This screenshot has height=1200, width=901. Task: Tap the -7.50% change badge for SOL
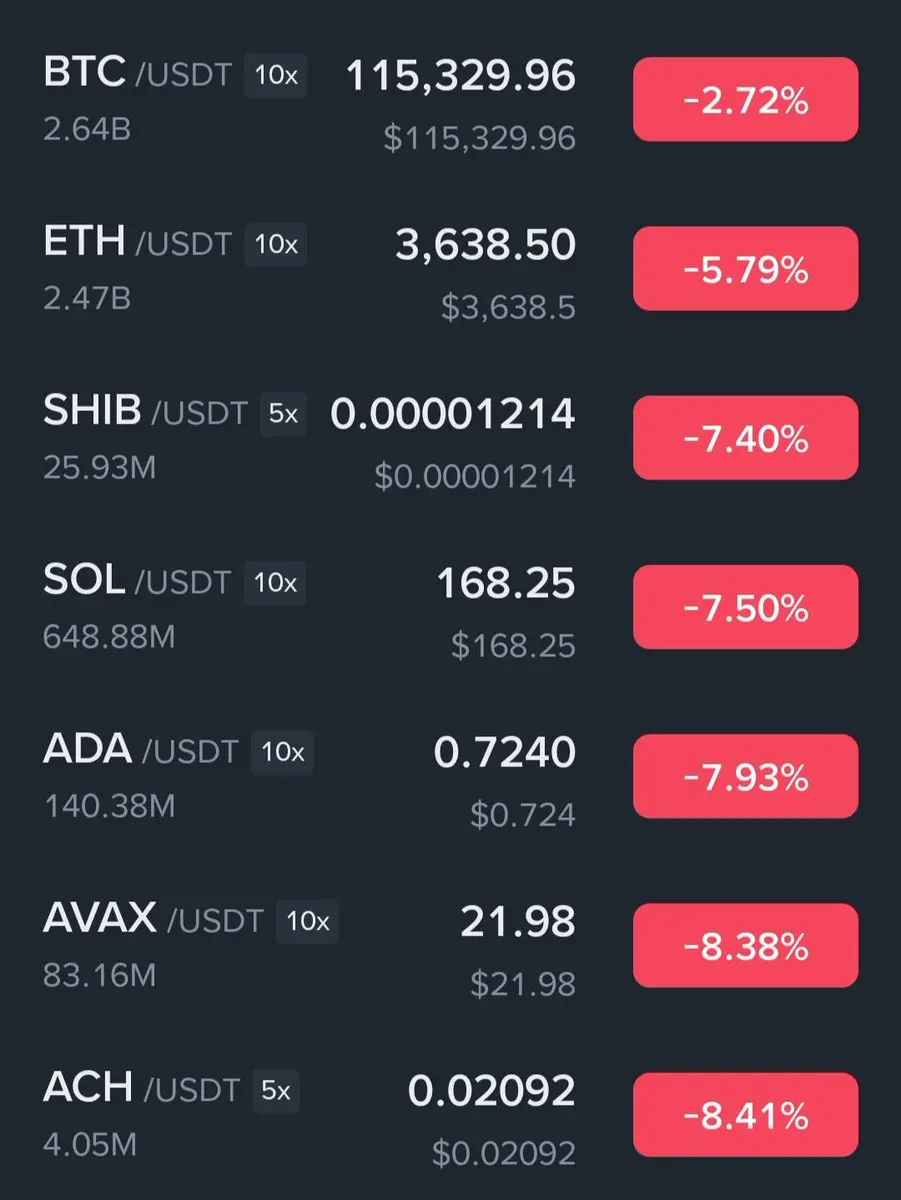tap(745, 607)
